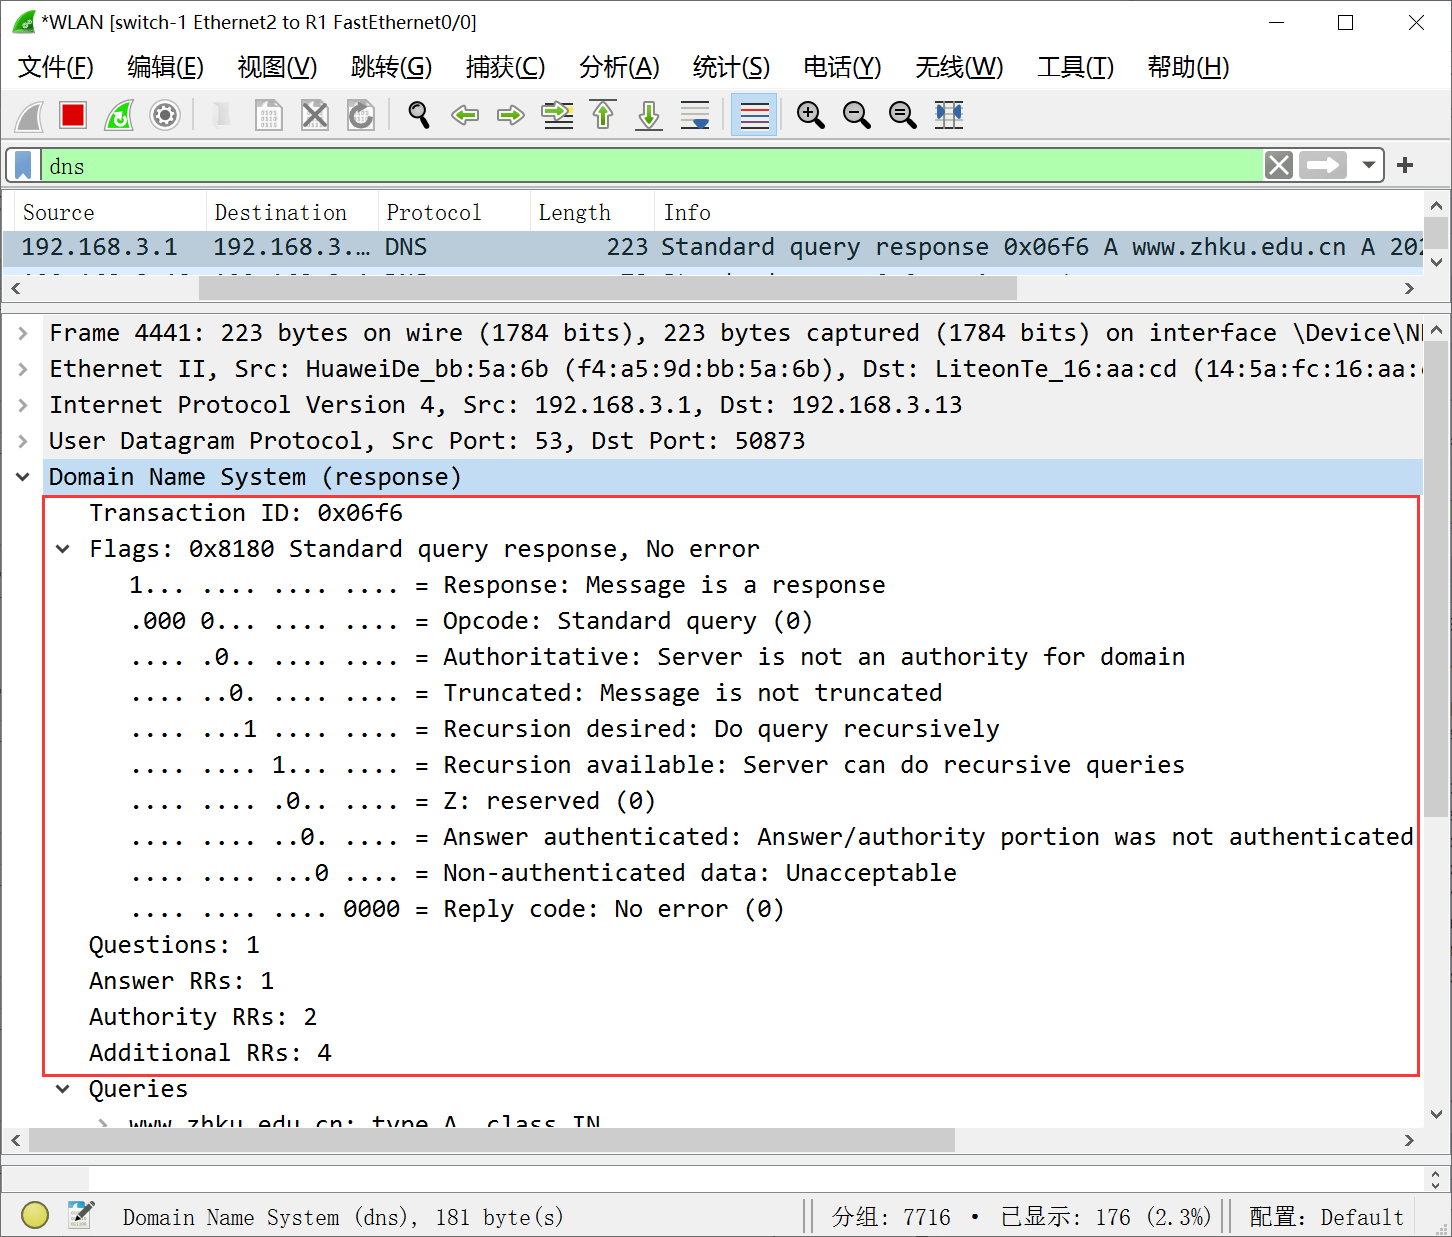Viewport: 1452px width, 1237px height.
Task: Reset text to normal size
Action: (902, 116)
